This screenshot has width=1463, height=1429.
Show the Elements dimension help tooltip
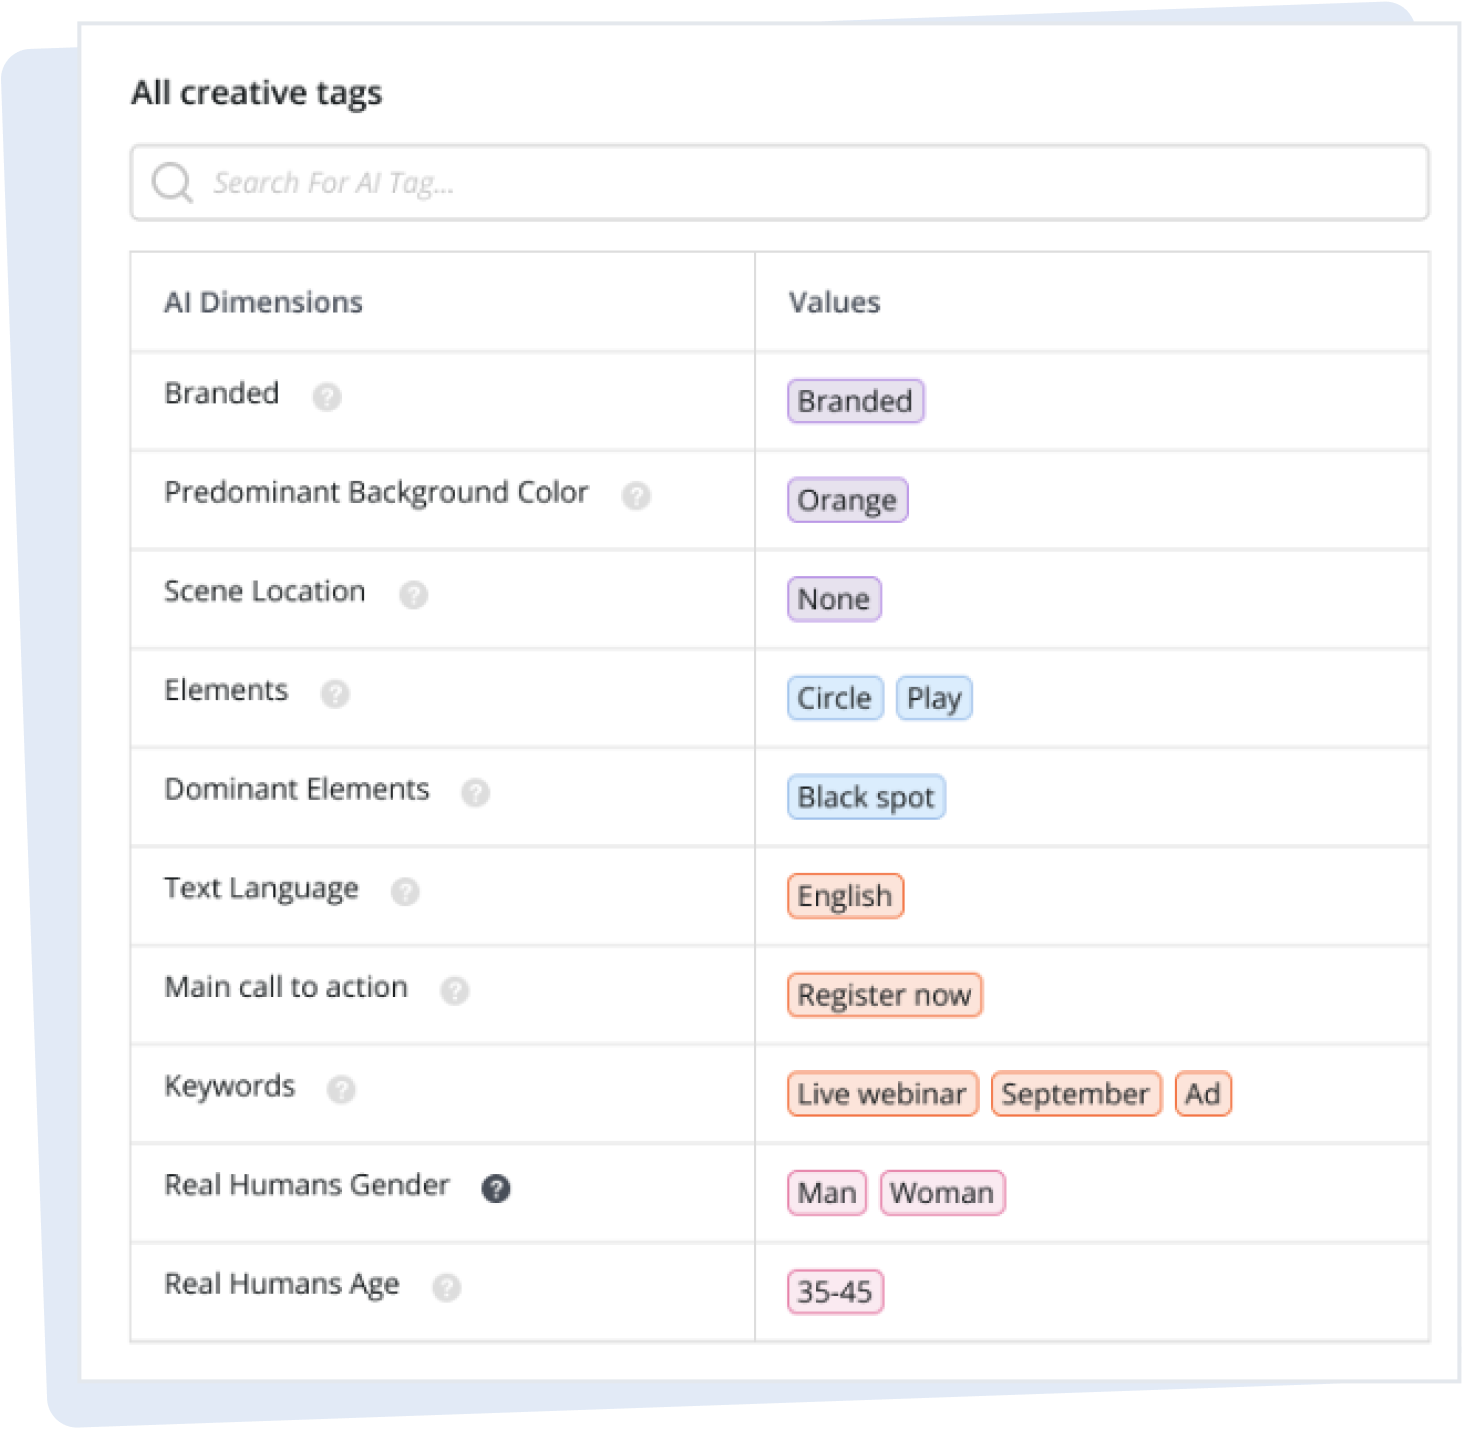pos(335,694)
